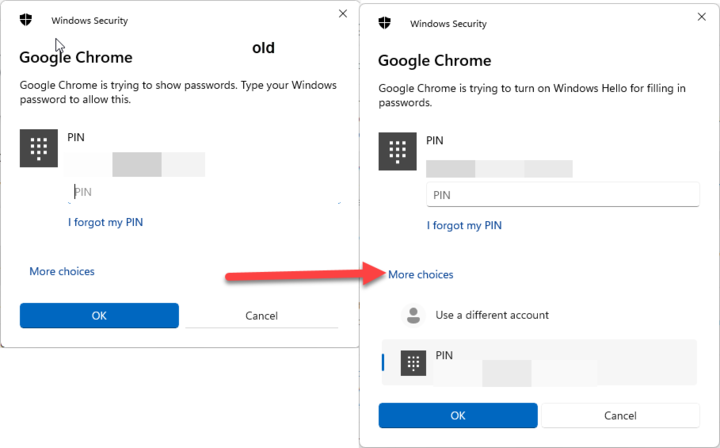
Task: Collapse More choices in the right dialog
Action: (421, 274)
